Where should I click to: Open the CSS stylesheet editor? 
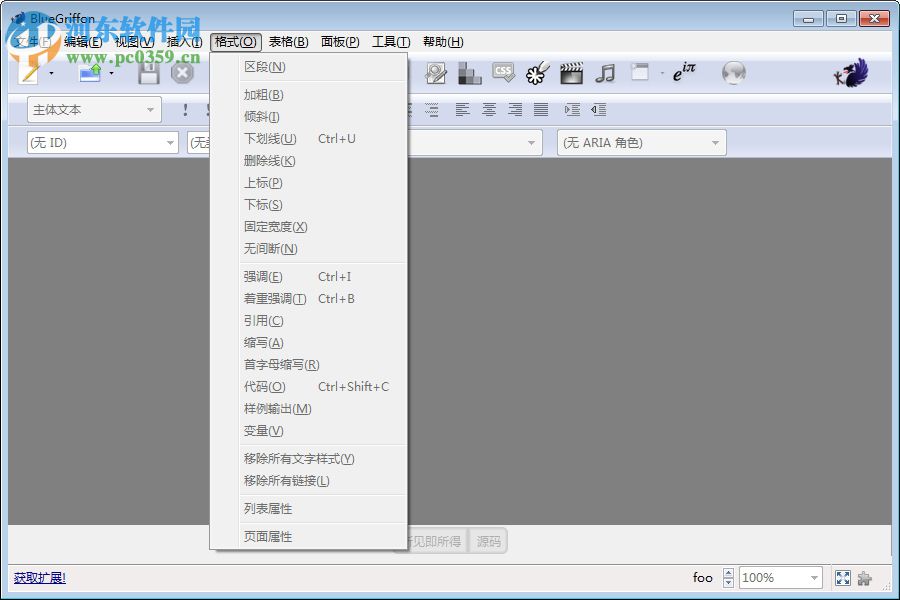click(x=503, y=72)
